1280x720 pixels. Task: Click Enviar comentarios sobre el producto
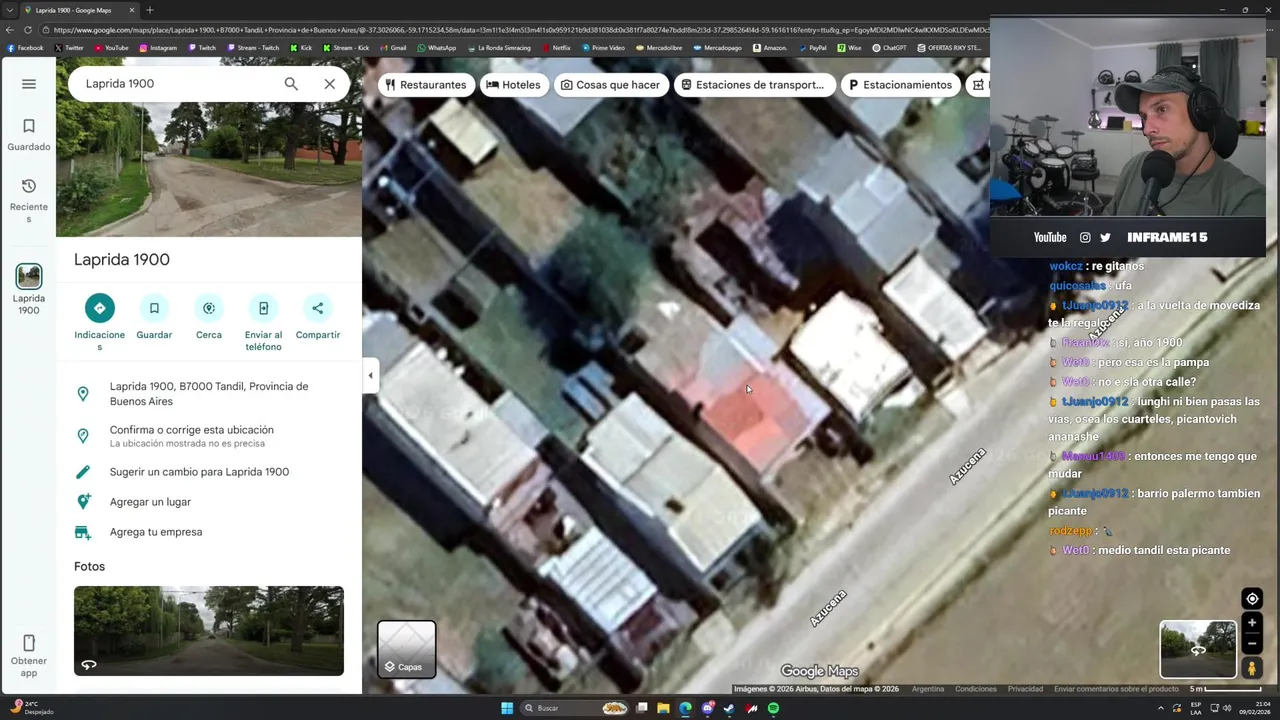(1116, 689)
